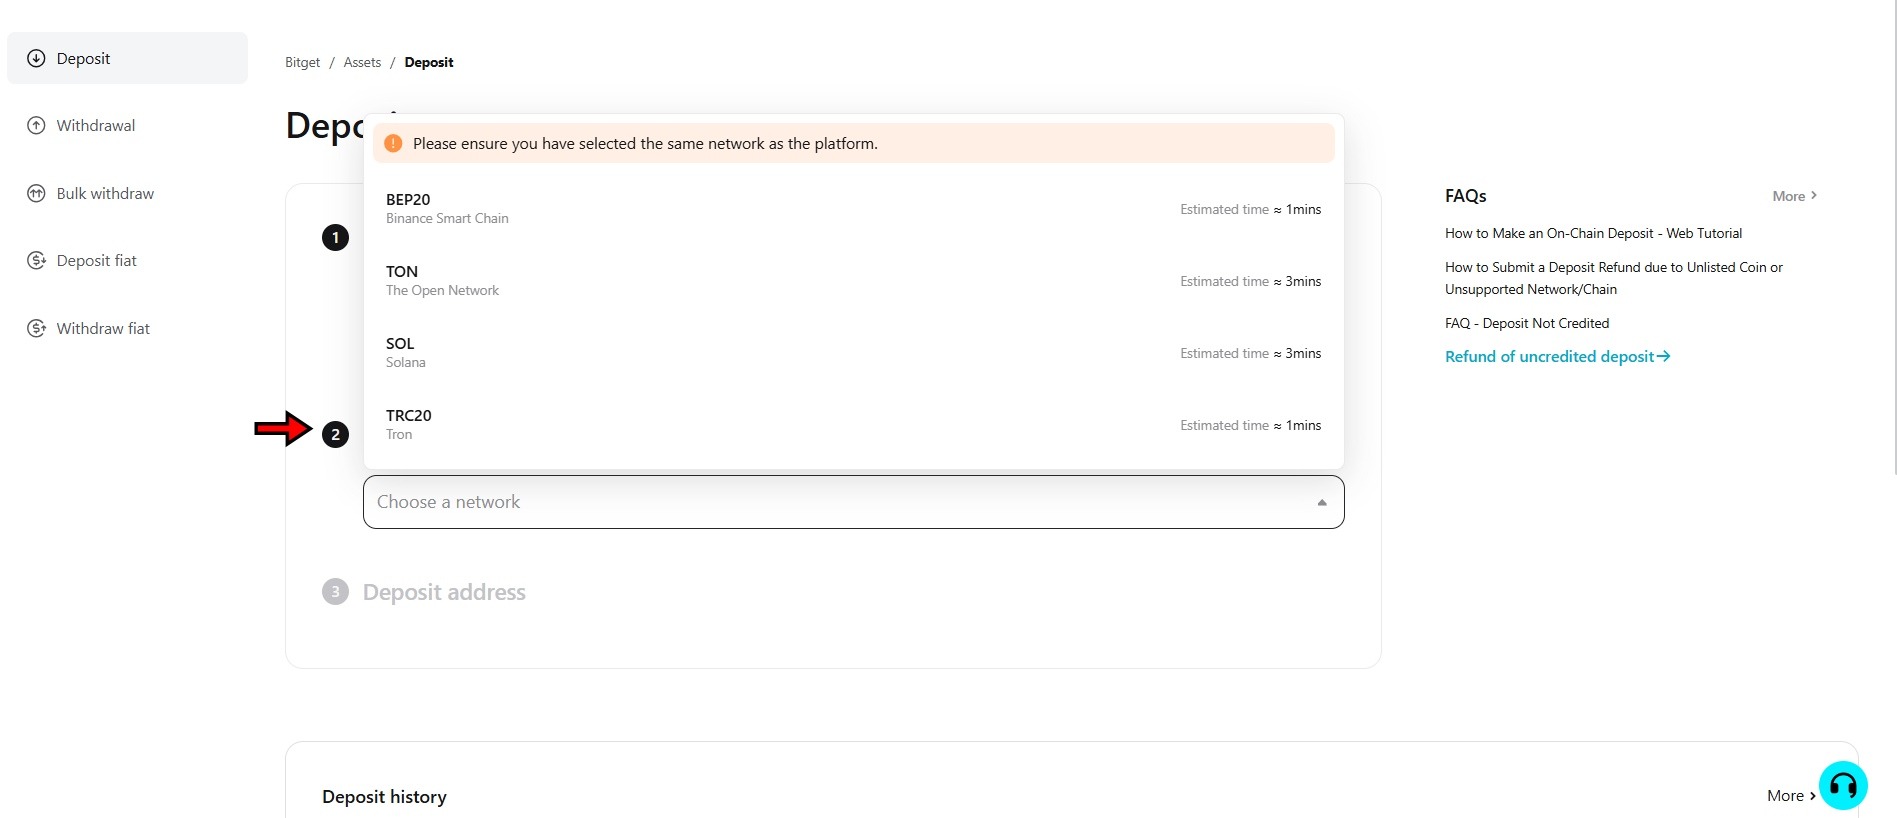
Task: Click the estimated time for SOL
Action: pyautogui.click(x=1250, y=353)
